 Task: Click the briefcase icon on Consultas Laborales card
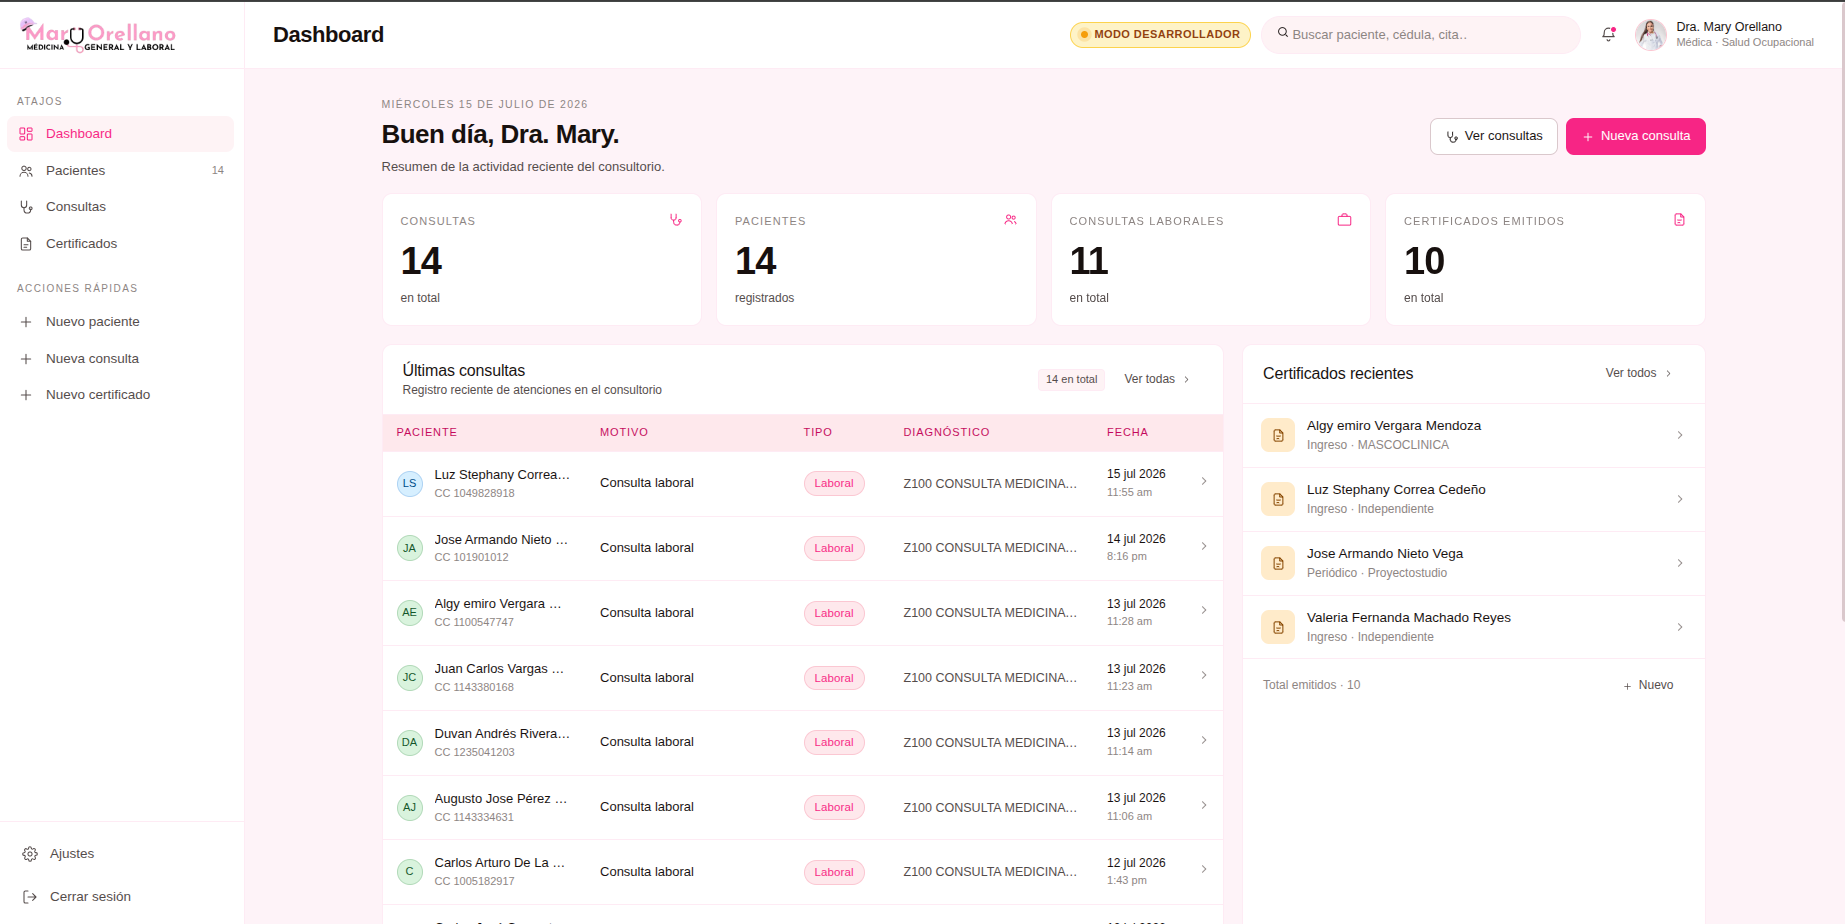coord(1344,220)
